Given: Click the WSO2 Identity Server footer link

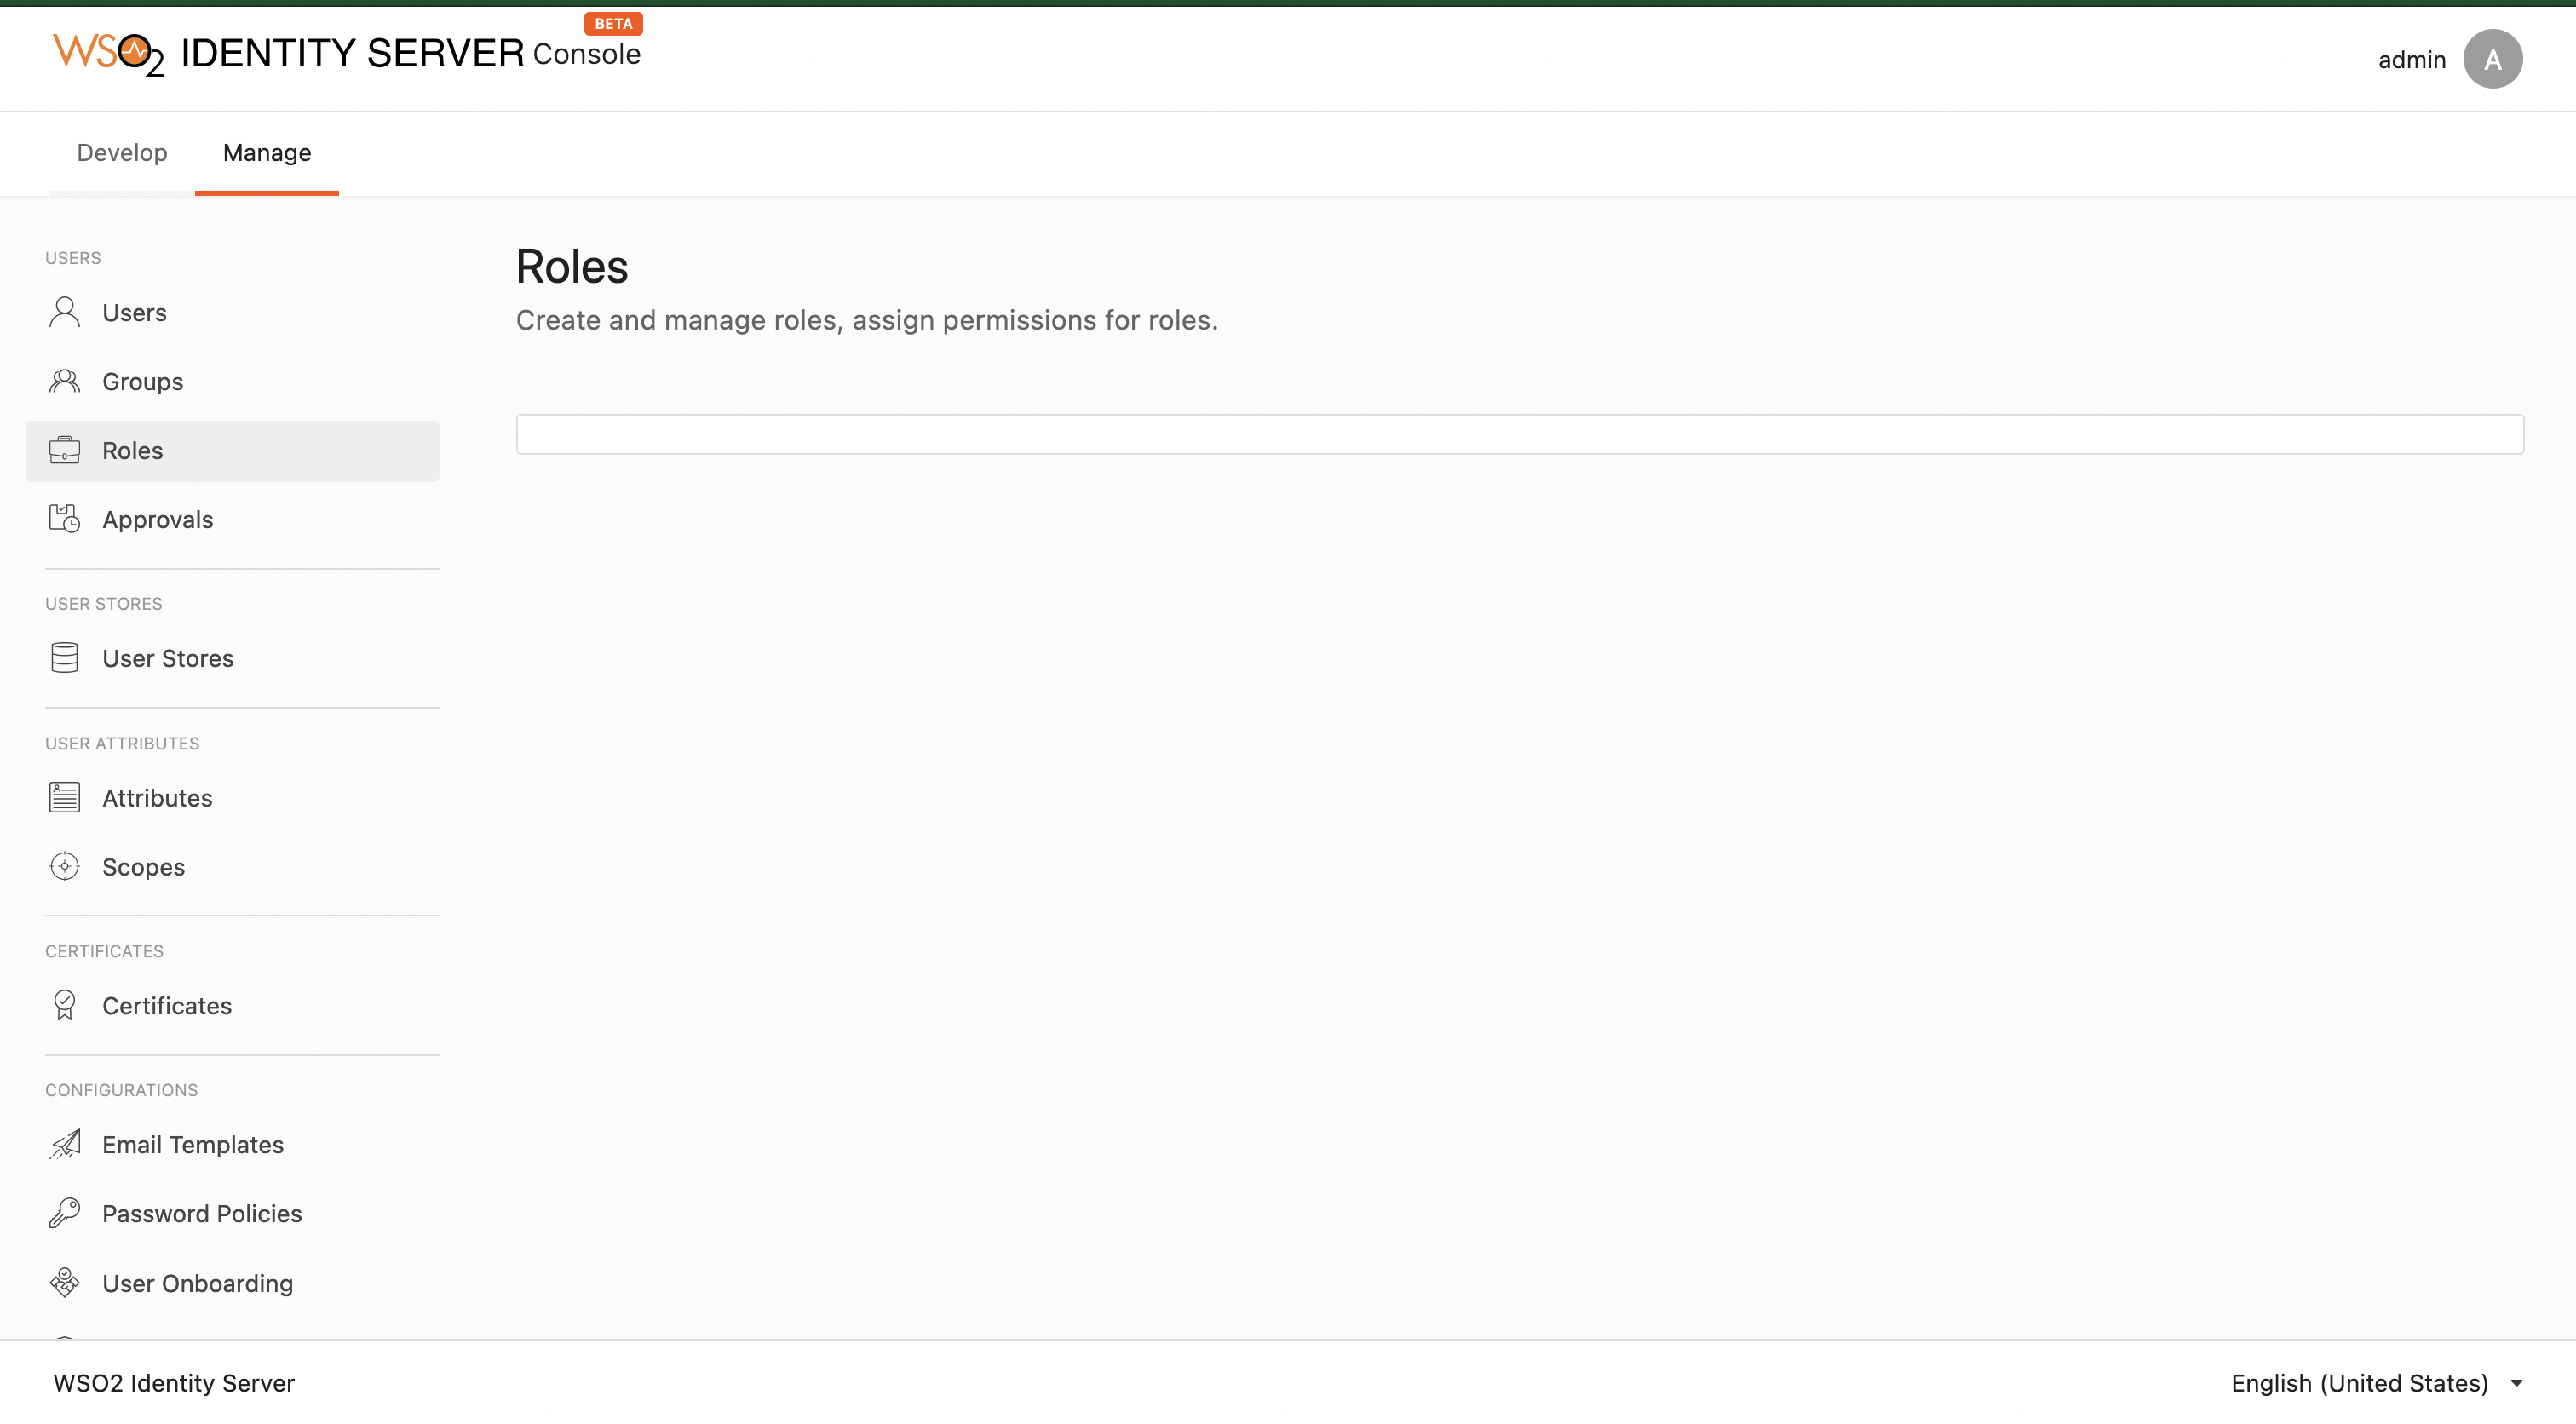Looking at the screenshot, I should [x=172, y=1382].
